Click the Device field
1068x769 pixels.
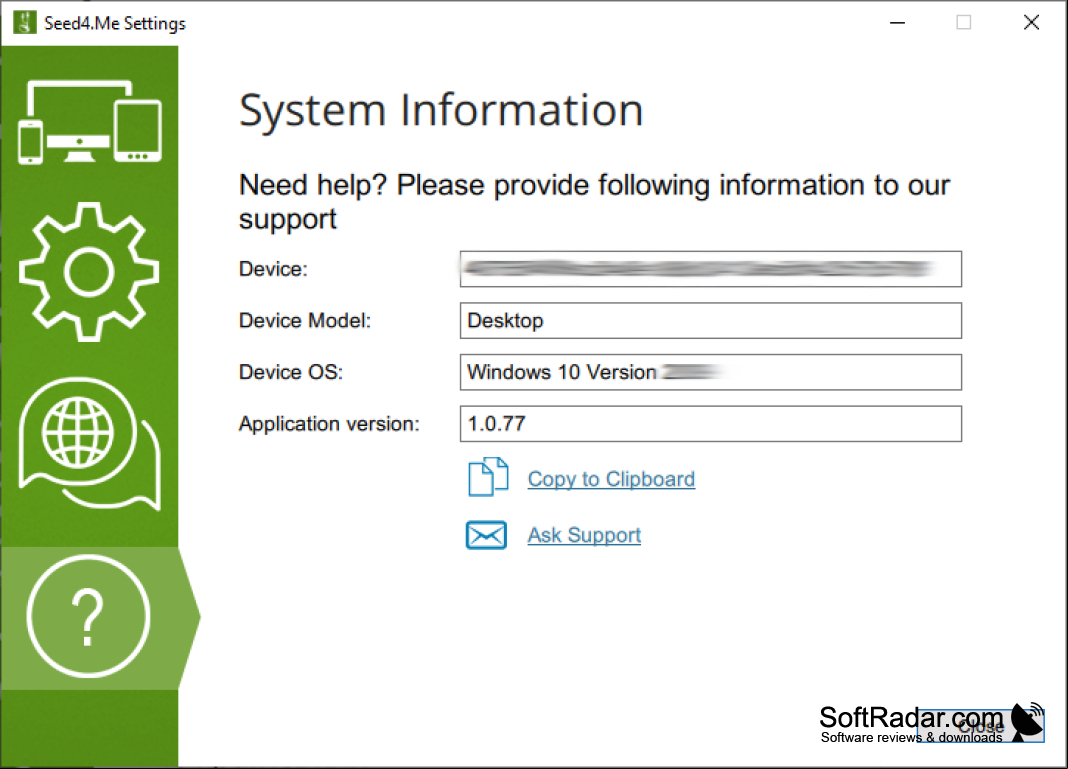(x=710, y=269)
